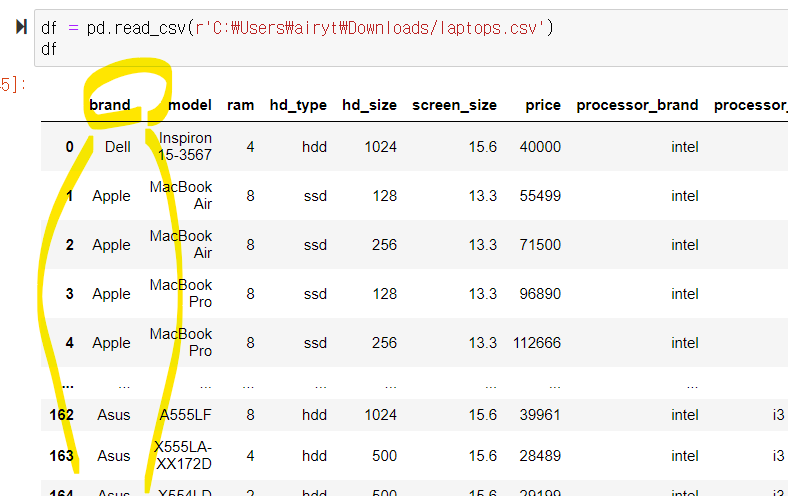Click the A555LF model cell
Image resolution: width=788 pixels, height=496 pixels.
[x=185, y=415]
